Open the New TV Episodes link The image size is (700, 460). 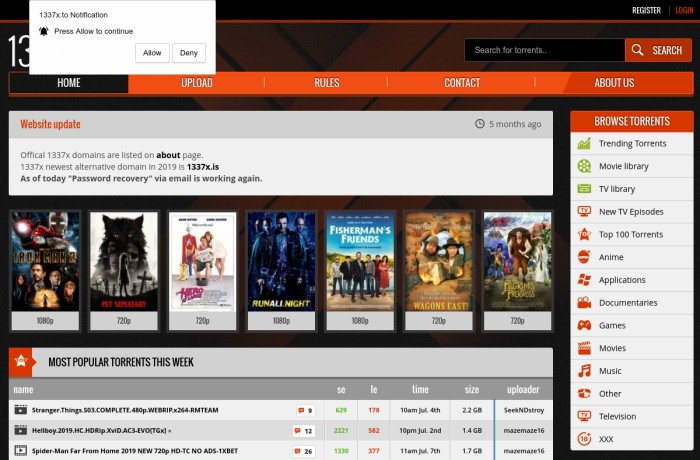[x=631, y=212]
